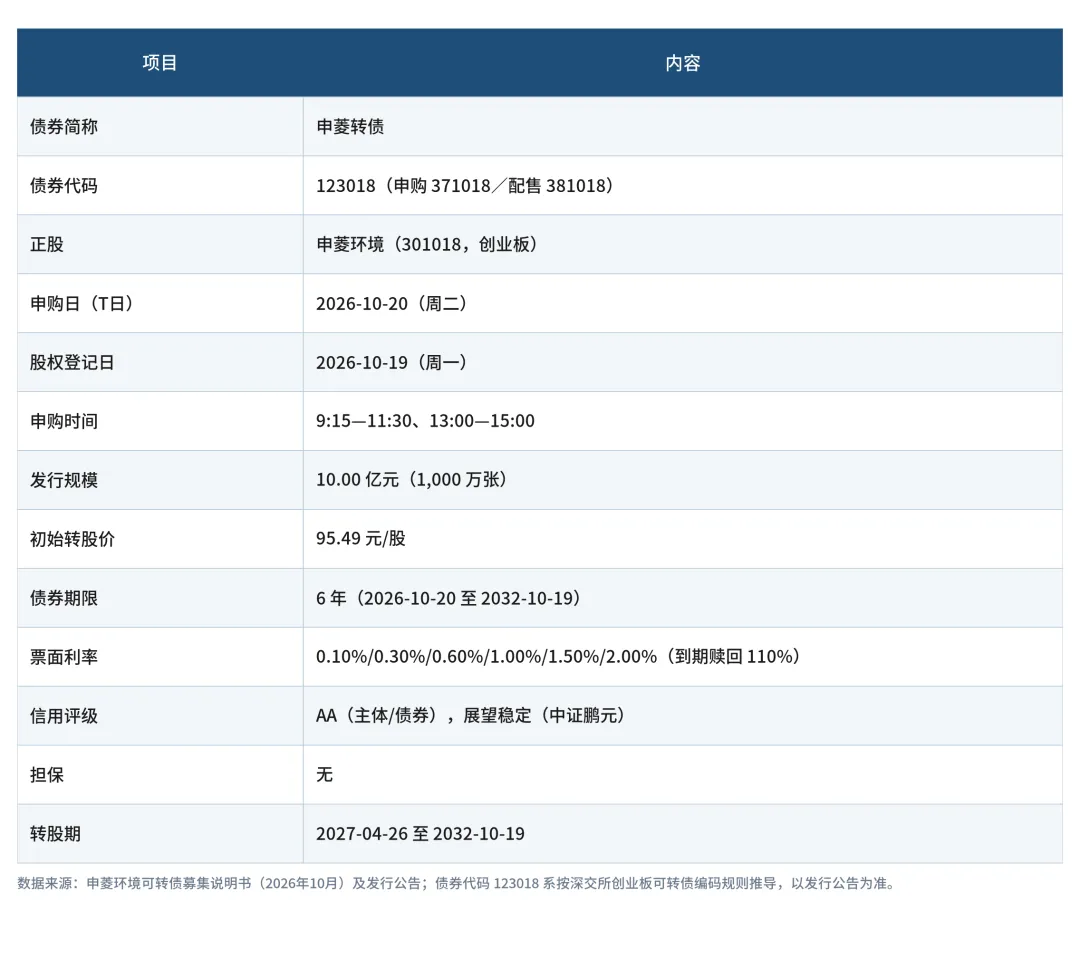Click the 股权登记日 label

tap(72, 362)
